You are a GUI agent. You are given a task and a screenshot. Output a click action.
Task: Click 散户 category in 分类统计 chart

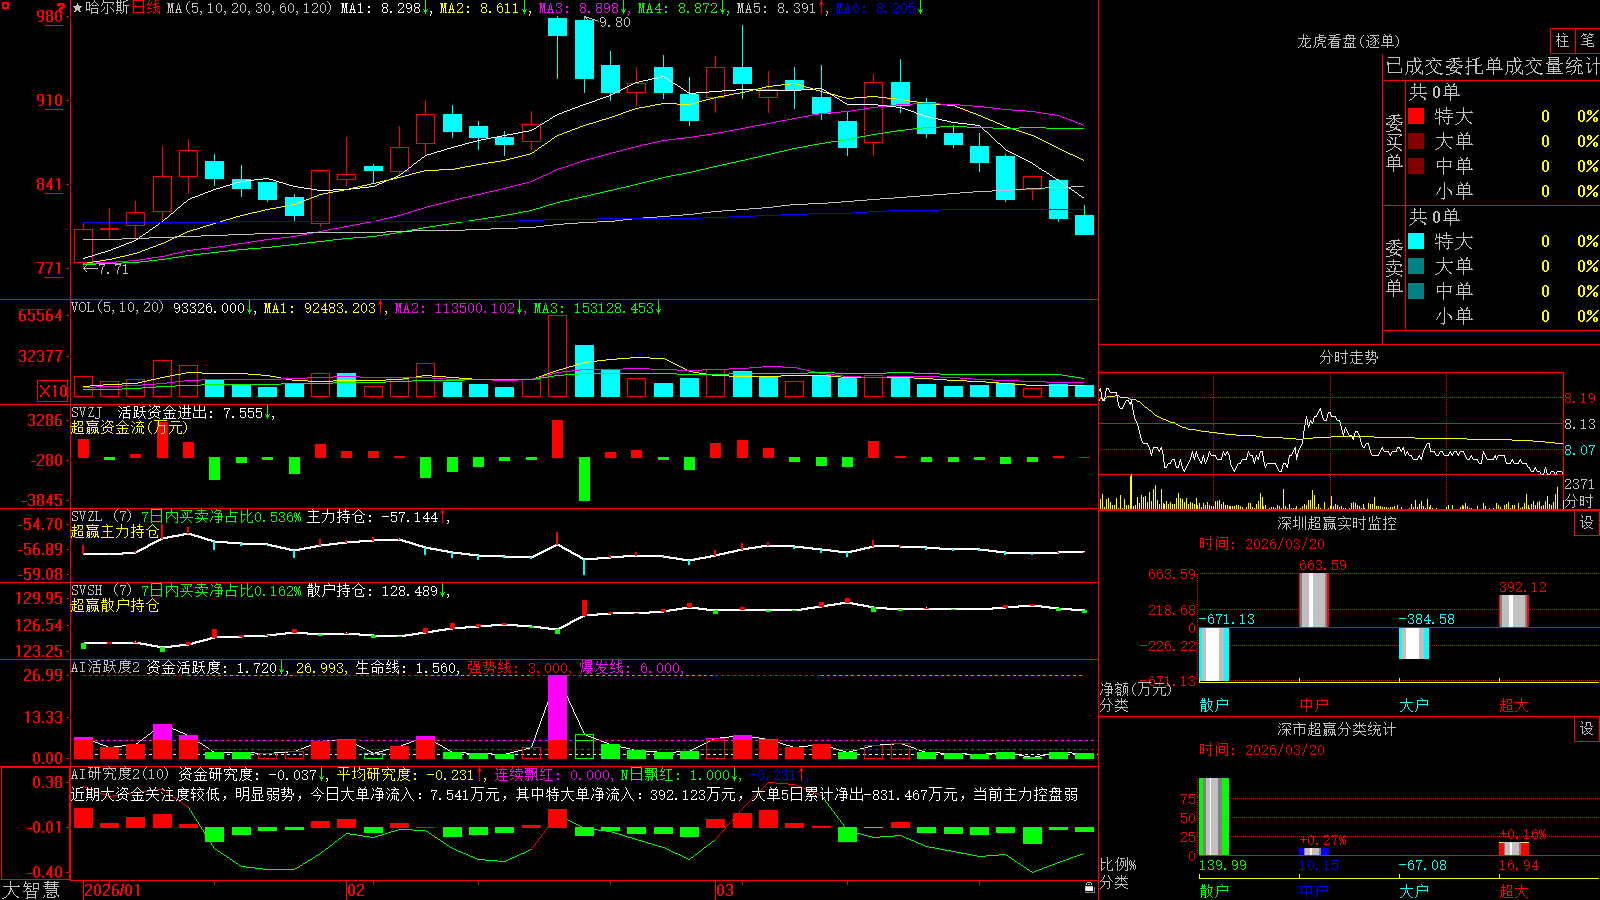point(1214,890)
